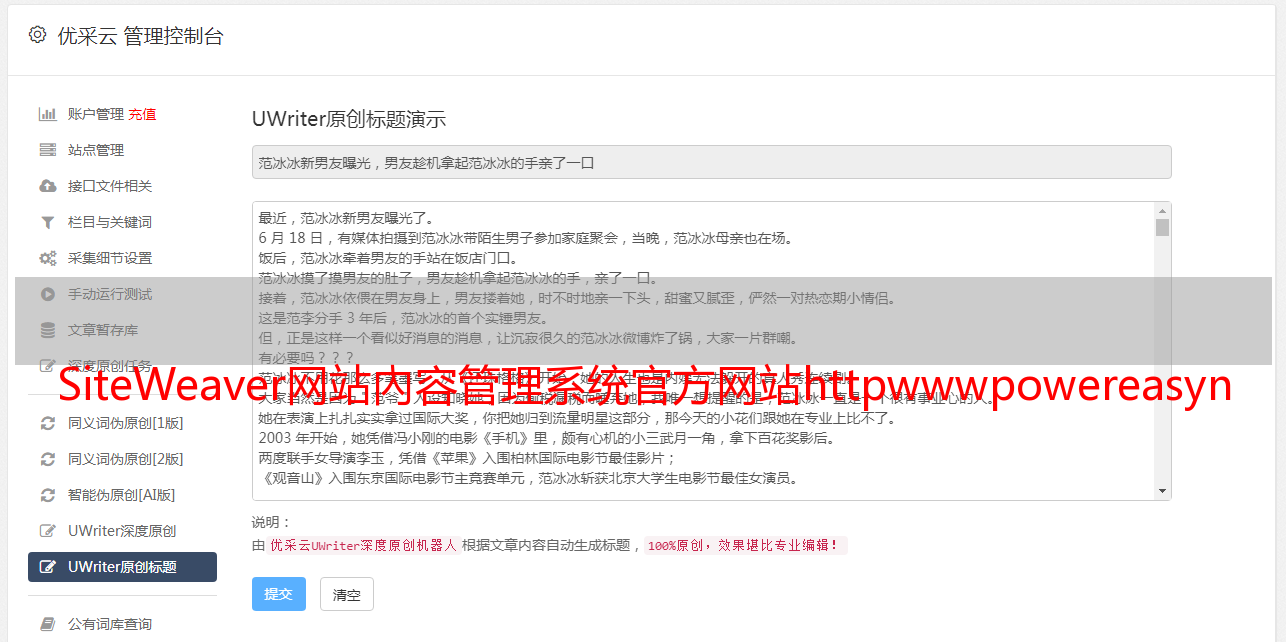Open 栏目与关键词 filter icon
The image size is (1286, 642).
47,222
